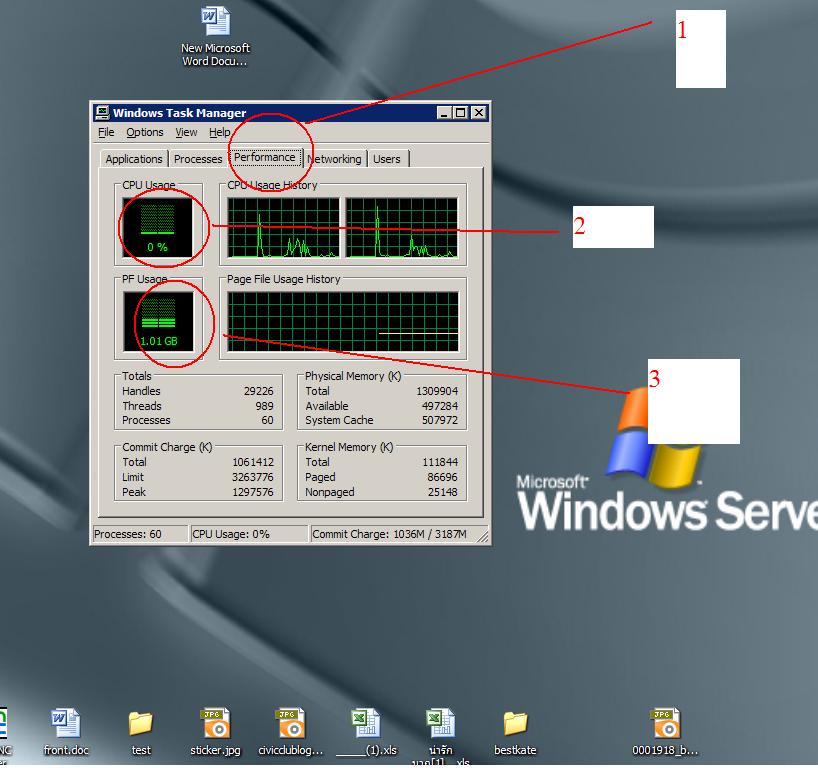This screenshot has height=768, width=818.
Task: Open the View menu
Action: pos(186,132)
